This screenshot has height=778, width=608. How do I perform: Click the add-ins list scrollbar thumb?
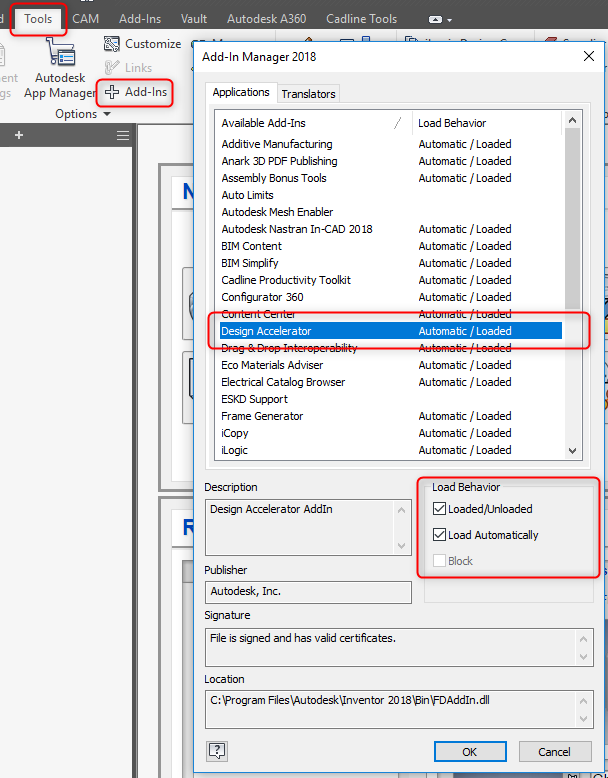572,218
